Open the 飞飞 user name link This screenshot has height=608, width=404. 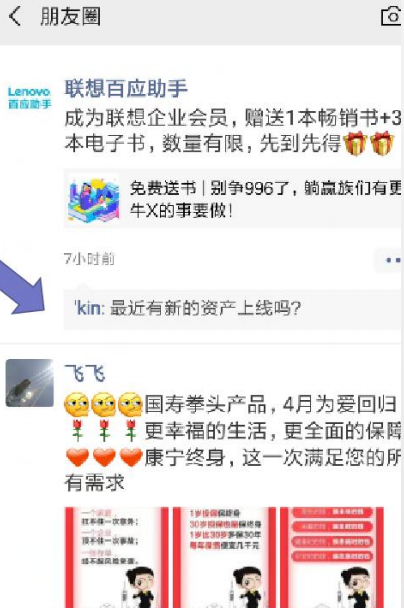(x=85, y=373)
